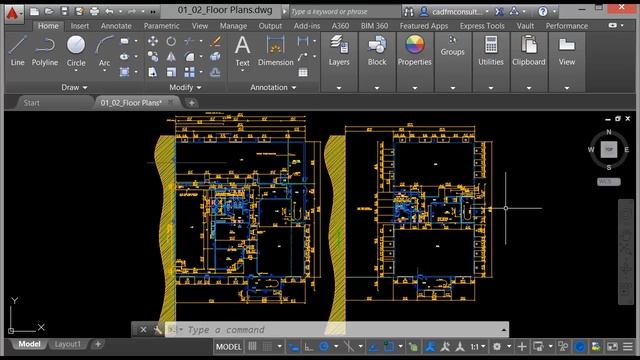Click the command line input field

click(x=337, y=330)
